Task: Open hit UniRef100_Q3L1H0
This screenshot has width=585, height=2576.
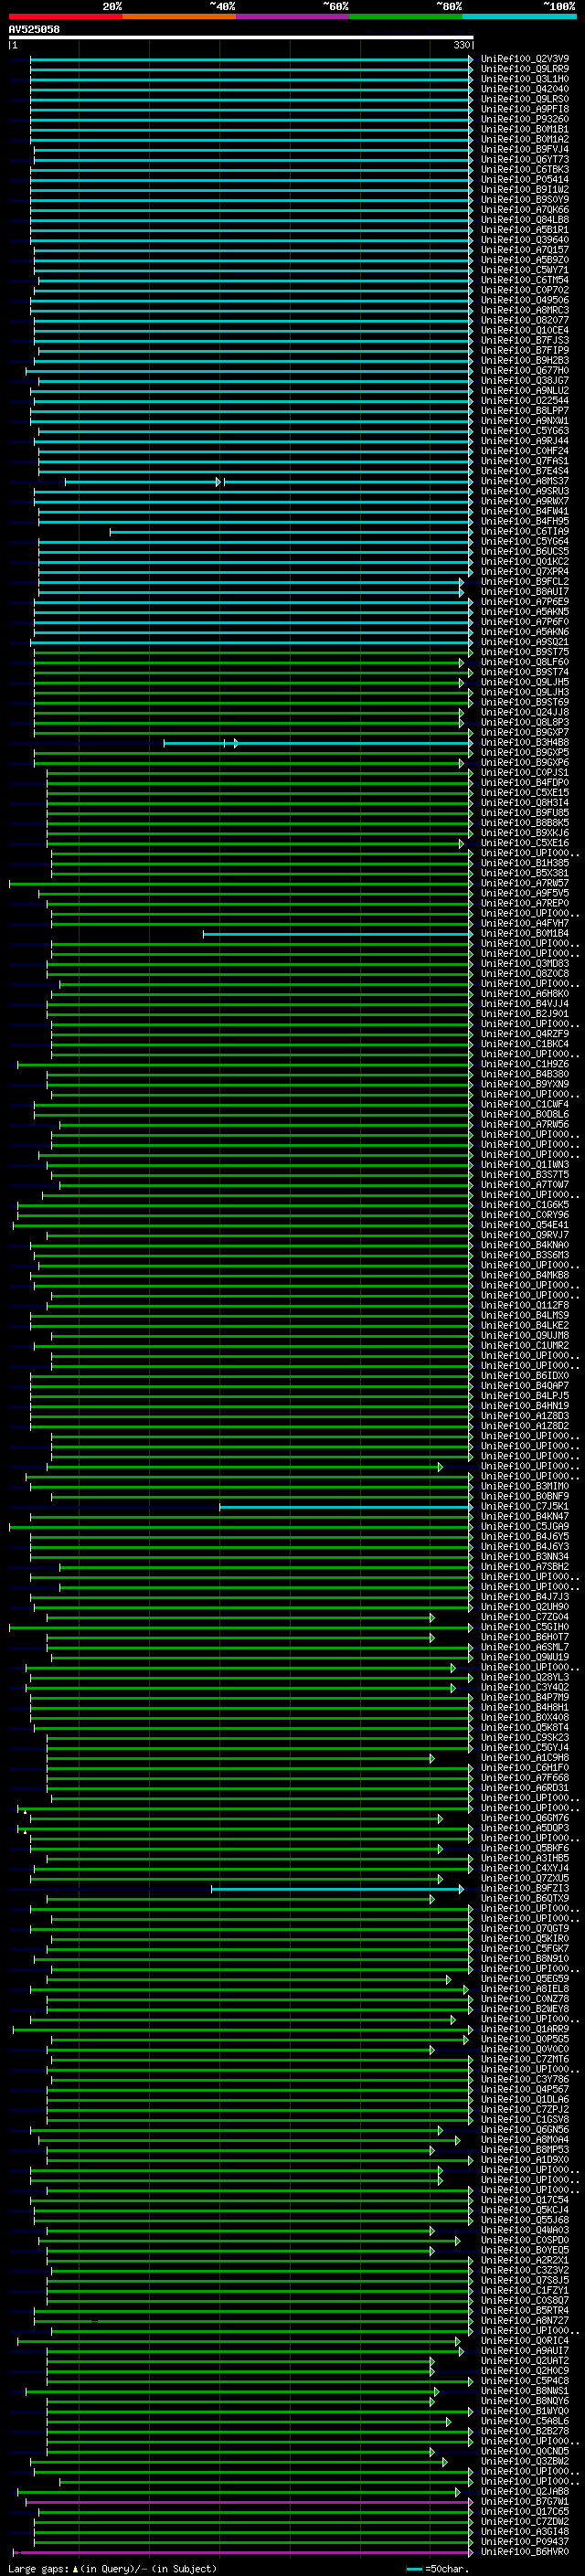Action: tap(525, 79)
